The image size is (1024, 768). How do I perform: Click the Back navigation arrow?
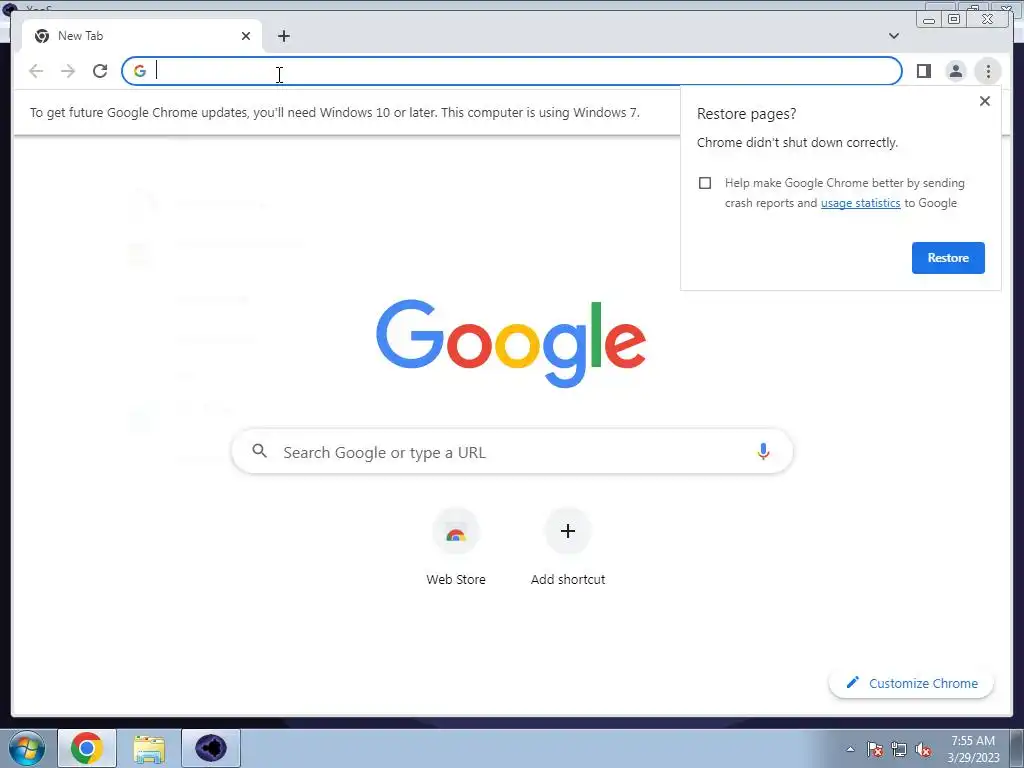[x=36, y=71]
